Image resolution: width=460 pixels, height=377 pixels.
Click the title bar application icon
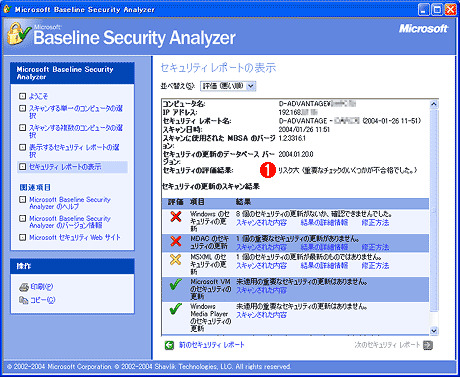pyautogui.click(x=7, y=9)
